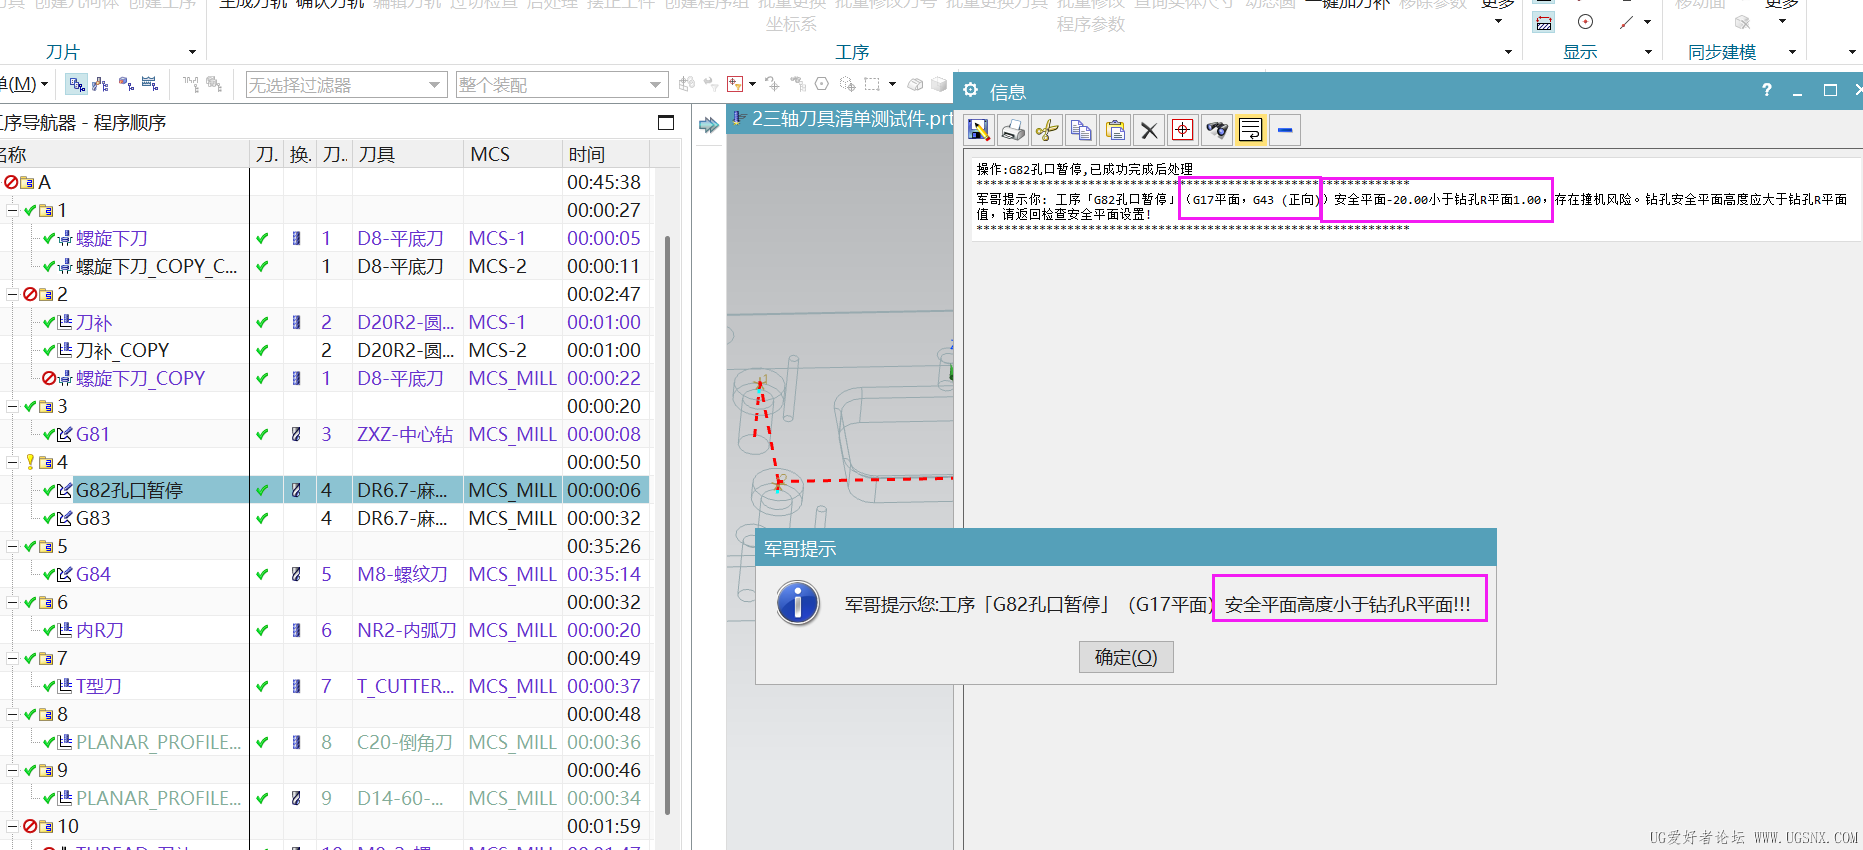Click circle center-point icon in 显示 group
The image size is (1863, 850).
point(1586,22)
